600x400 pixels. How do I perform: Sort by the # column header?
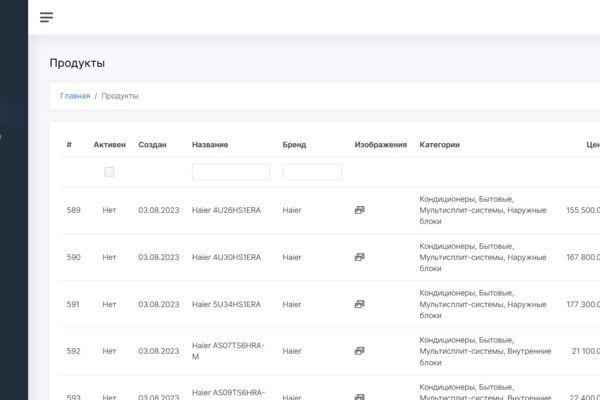(x=69, y=145)
